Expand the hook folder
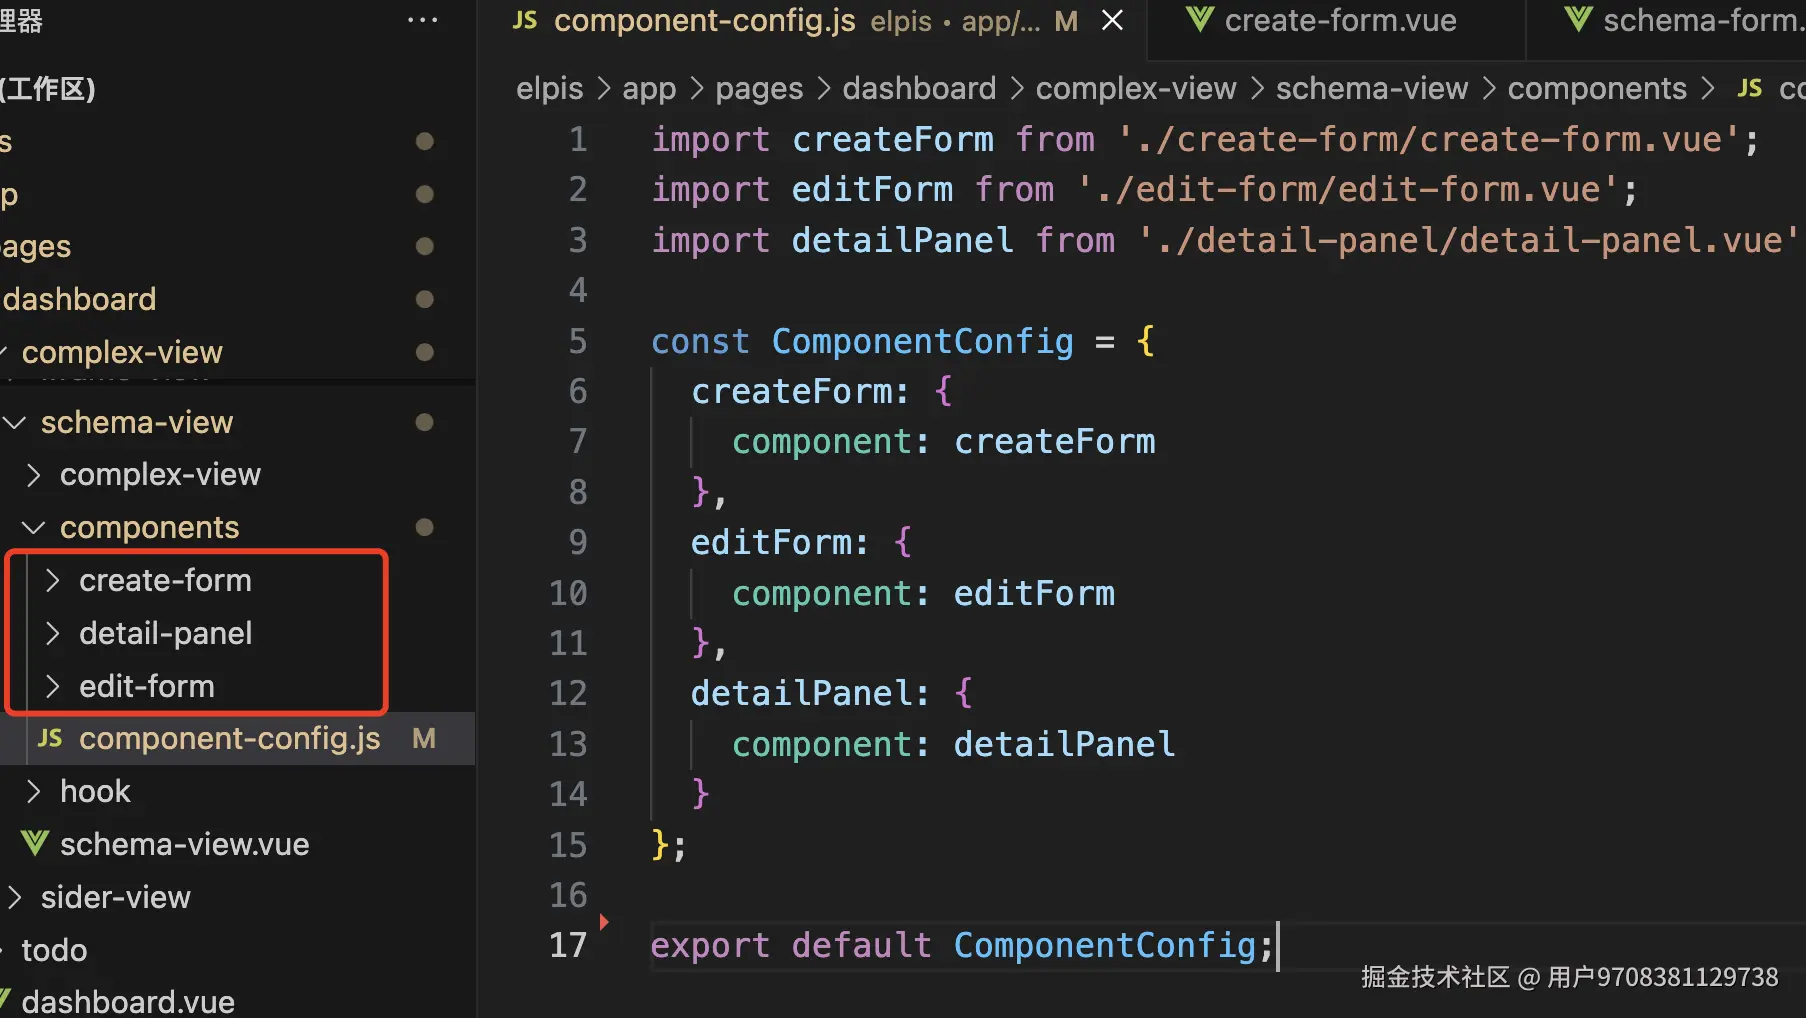This screenshot has width=1806, height=1018. (x=34, y=792)
